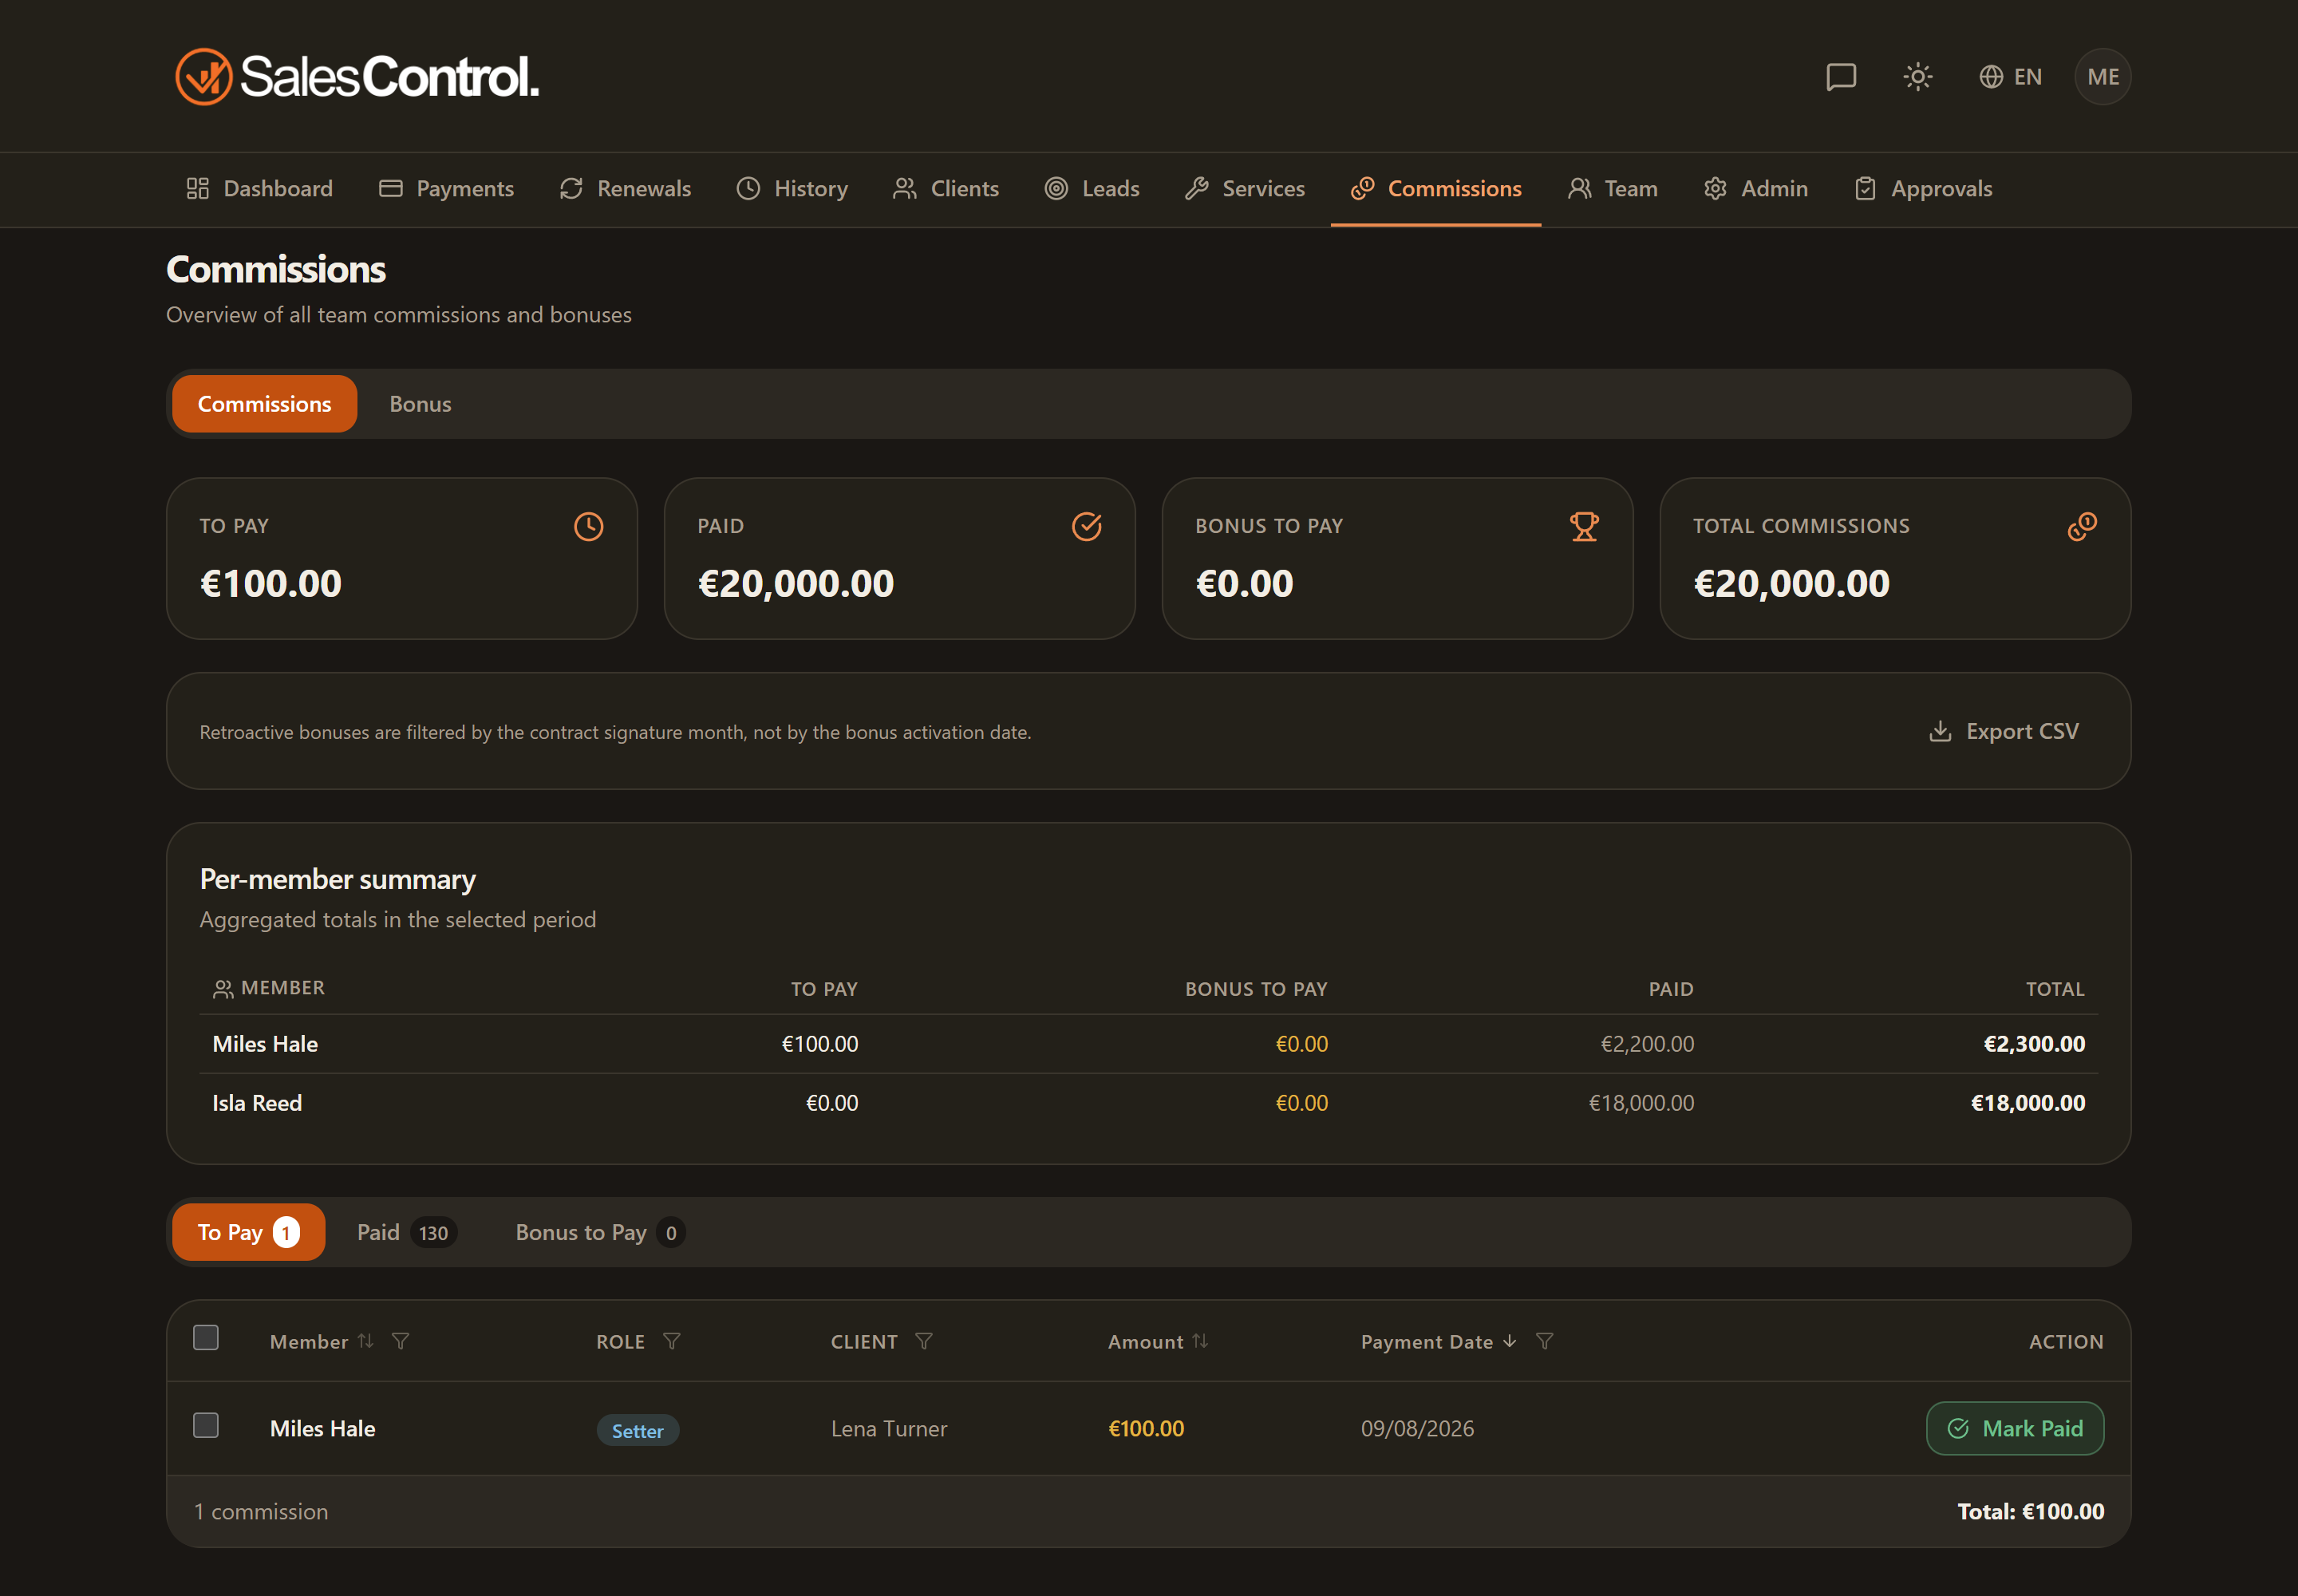2298x1596 pixels.
Task: Open the Bonus to Pay tab
Action: pyautogui.click(x=599, y=1232)
